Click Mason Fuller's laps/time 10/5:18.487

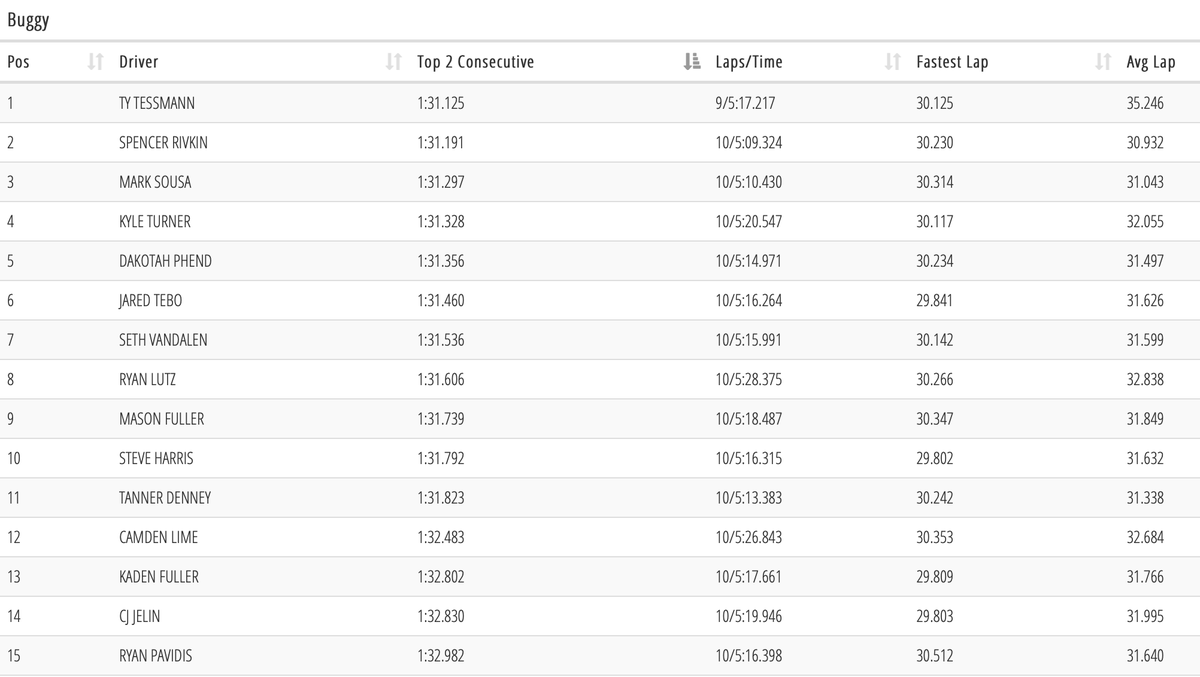[748, 419]
